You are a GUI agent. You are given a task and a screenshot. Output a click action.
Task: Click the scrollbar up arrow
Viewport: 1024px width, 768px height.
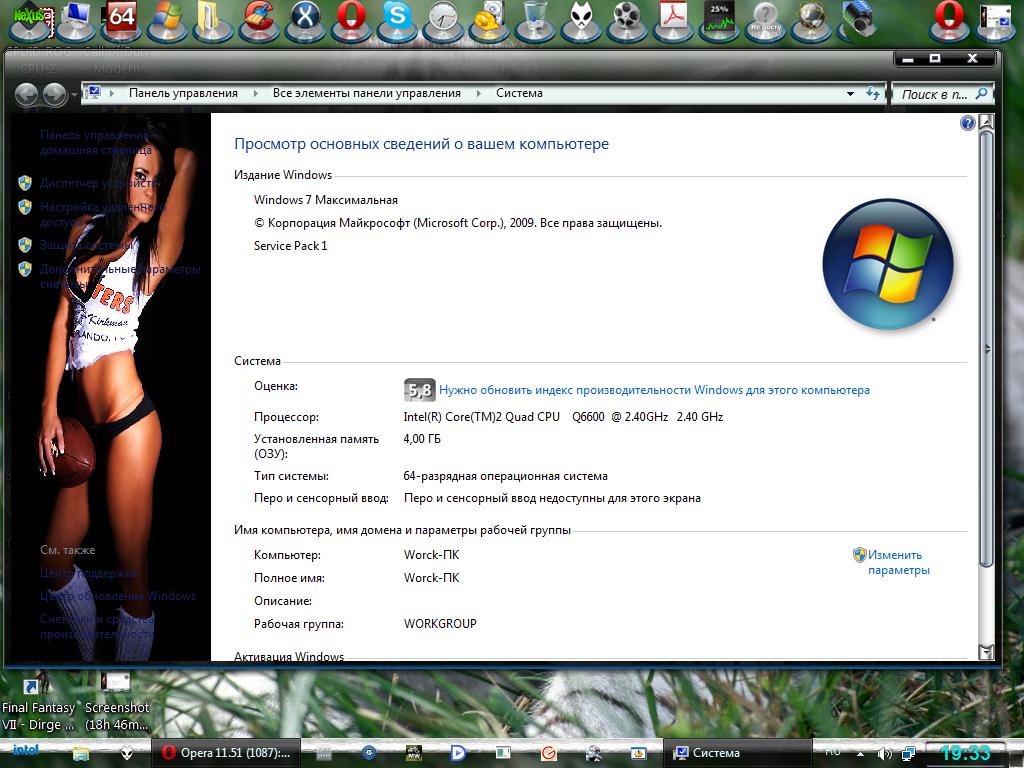pos(986,121)
